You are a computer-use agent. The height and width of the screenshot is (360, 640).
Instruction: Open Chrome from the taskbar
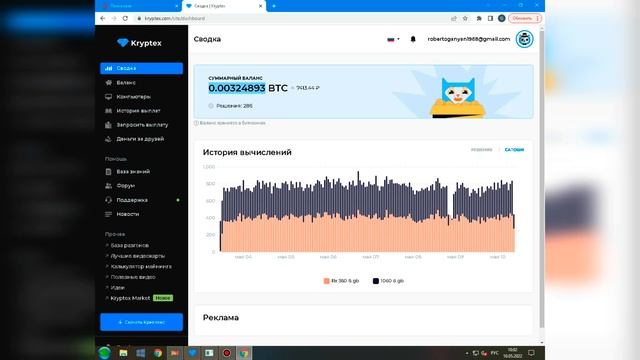(x=158, y=353)
